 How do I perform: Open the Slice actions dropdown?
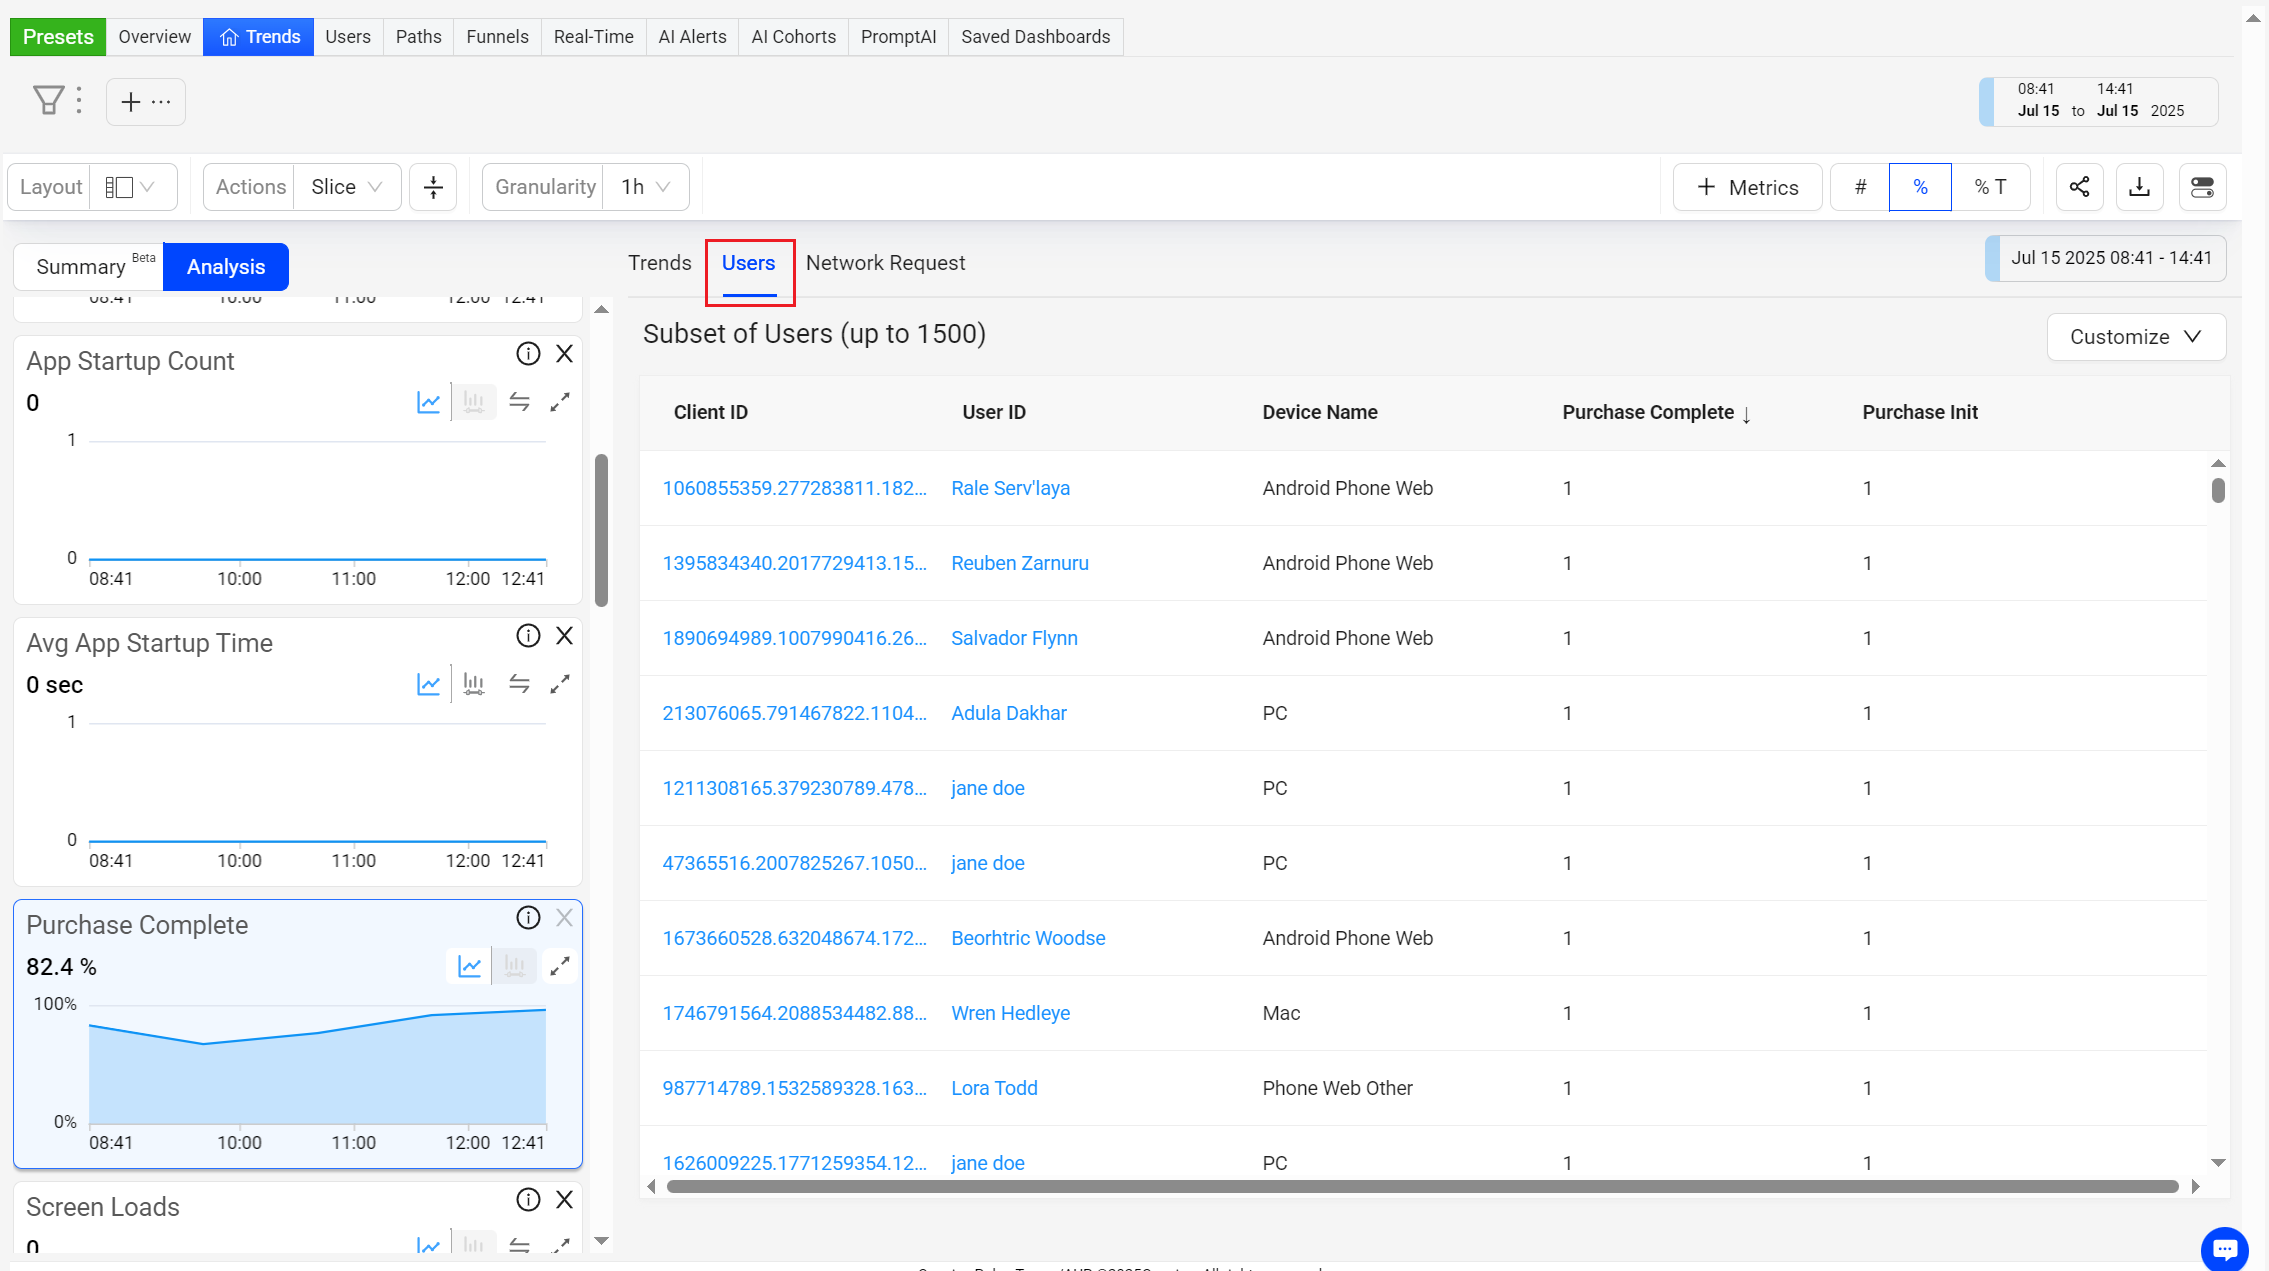tap(346, 187)
